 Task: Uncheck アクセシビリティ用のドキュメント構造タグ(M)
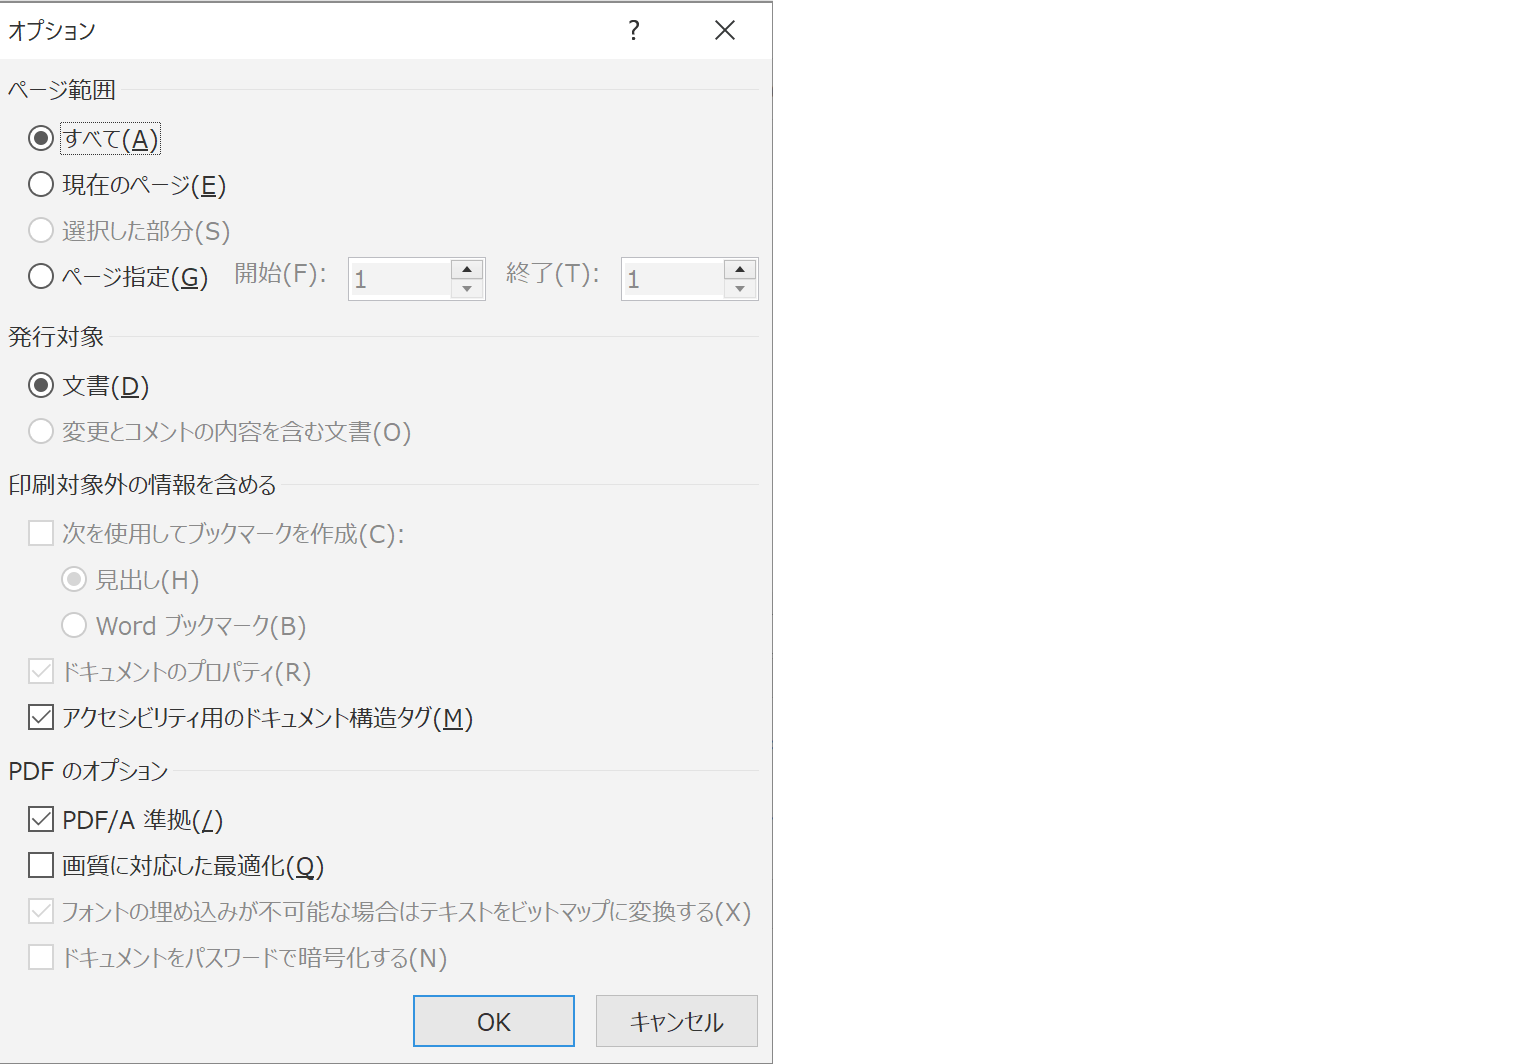point(41,717)
